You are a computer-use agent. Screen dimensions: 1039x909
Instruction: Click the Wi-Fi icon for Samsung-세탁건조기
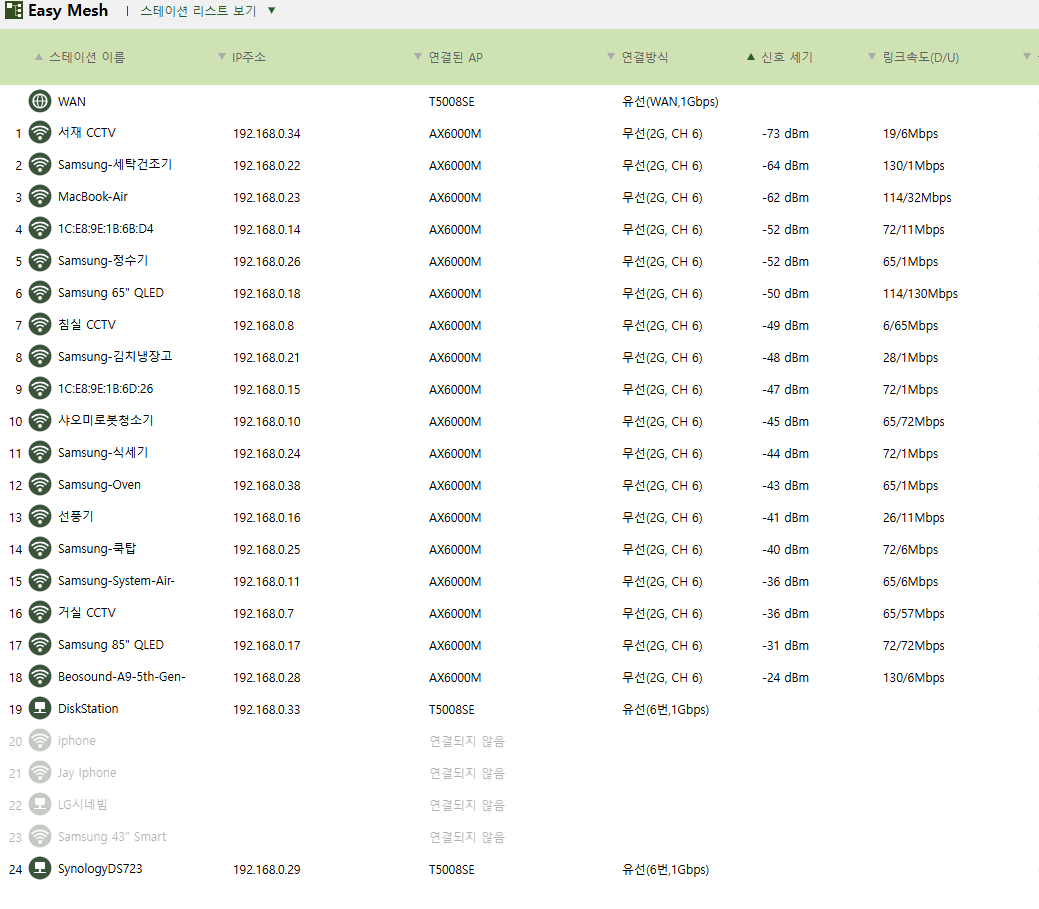pos(40,165)
